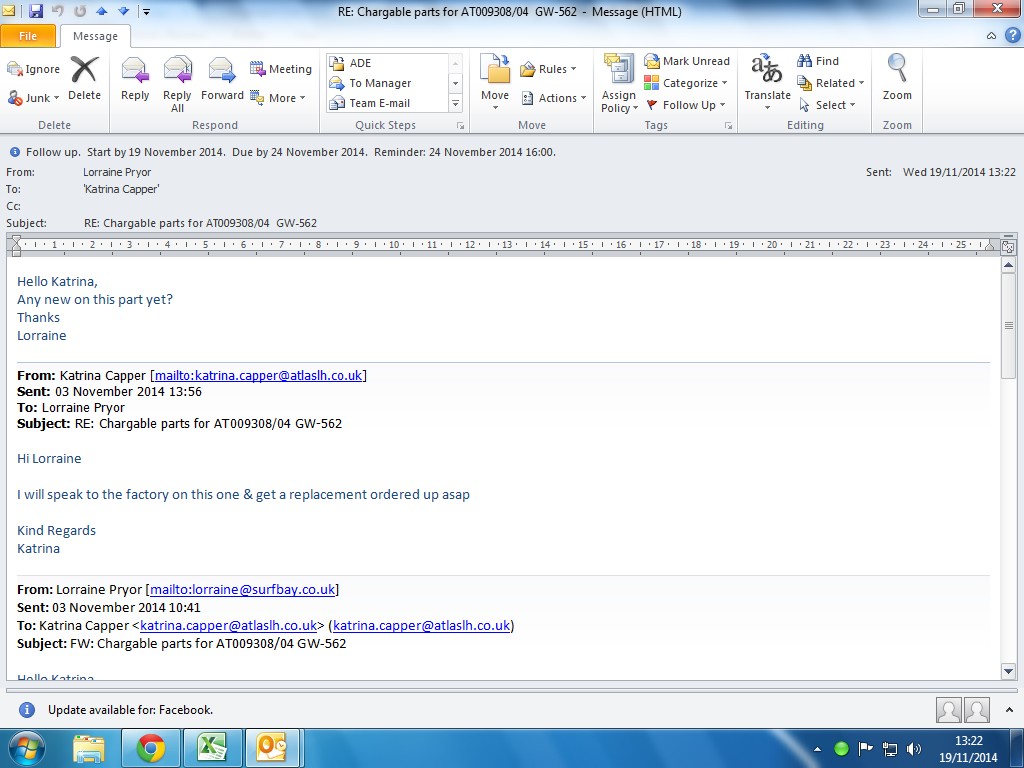The image size is (1024, 768).
Task: Click recipient 'Katrina Capper'
Action: tap(121, 189)
